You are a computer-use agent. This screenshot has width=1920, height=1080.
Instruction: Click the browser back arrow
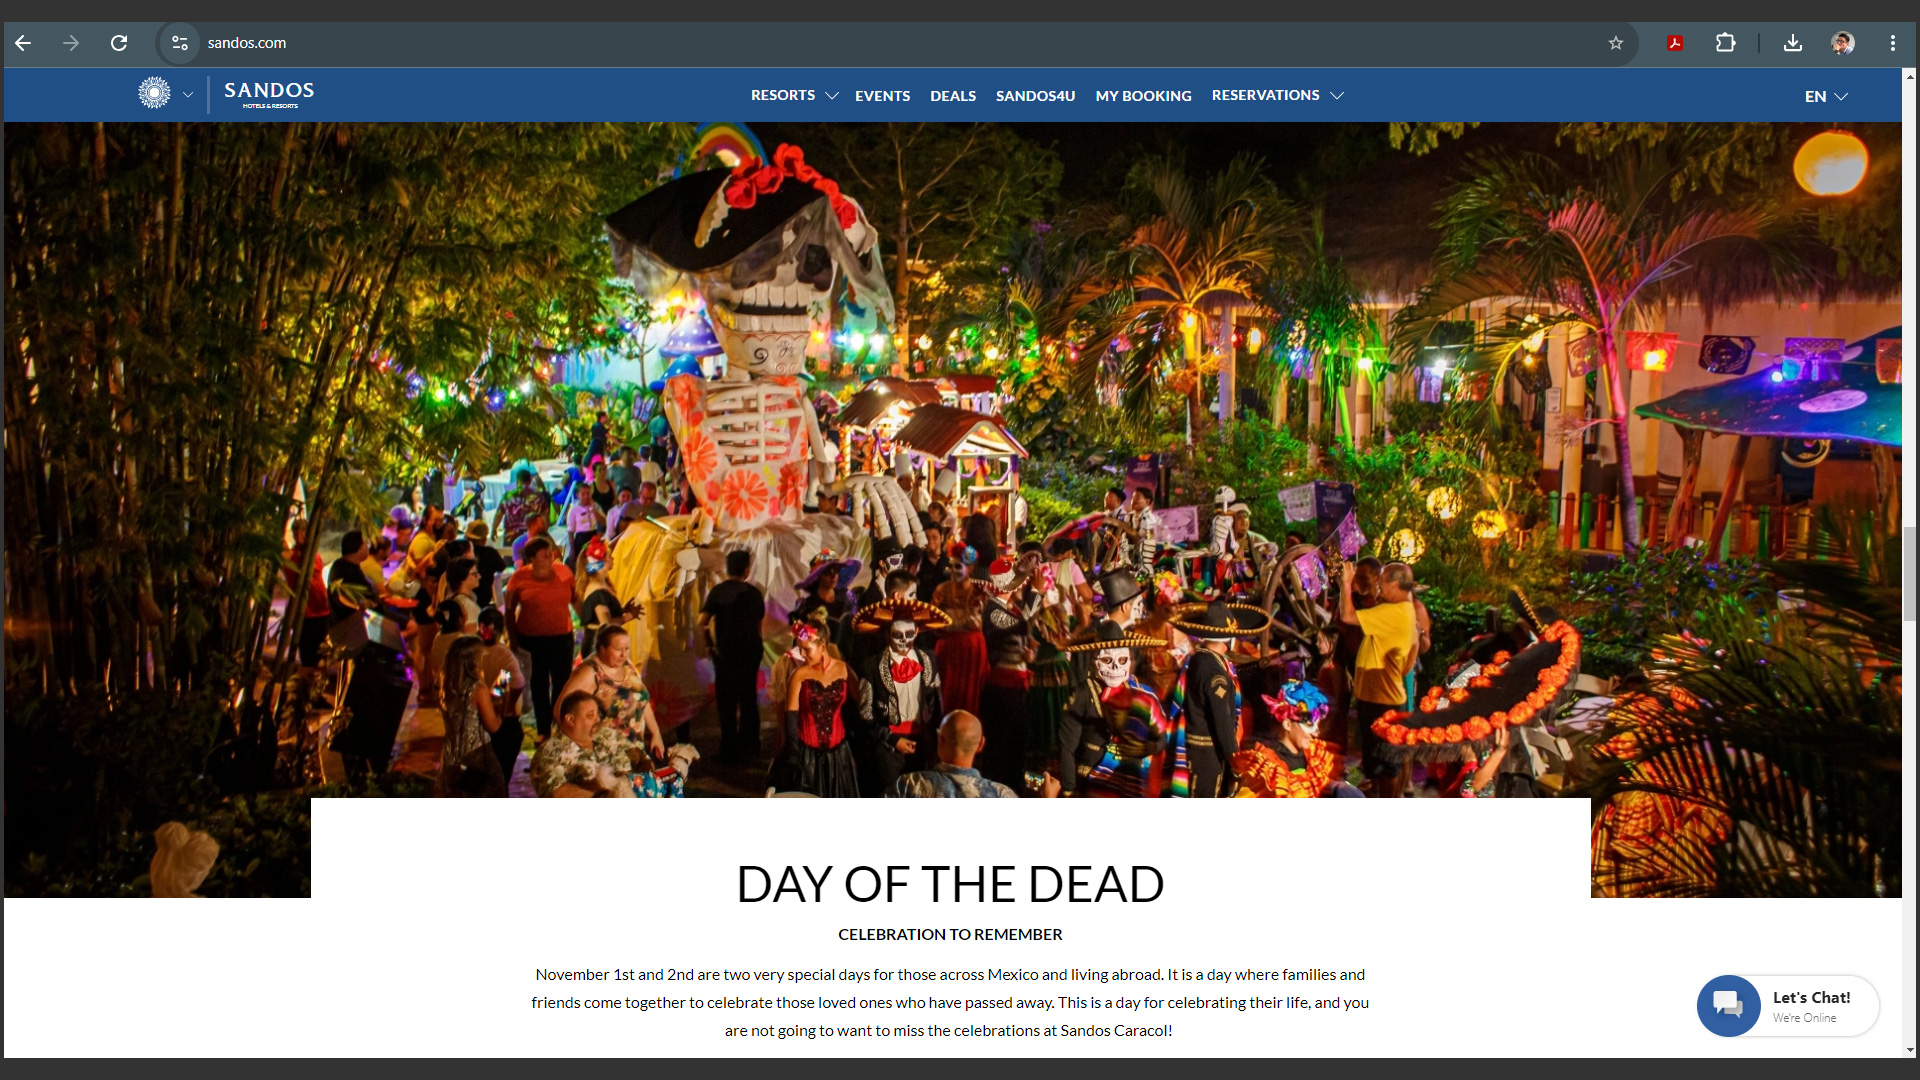point(23,43)
